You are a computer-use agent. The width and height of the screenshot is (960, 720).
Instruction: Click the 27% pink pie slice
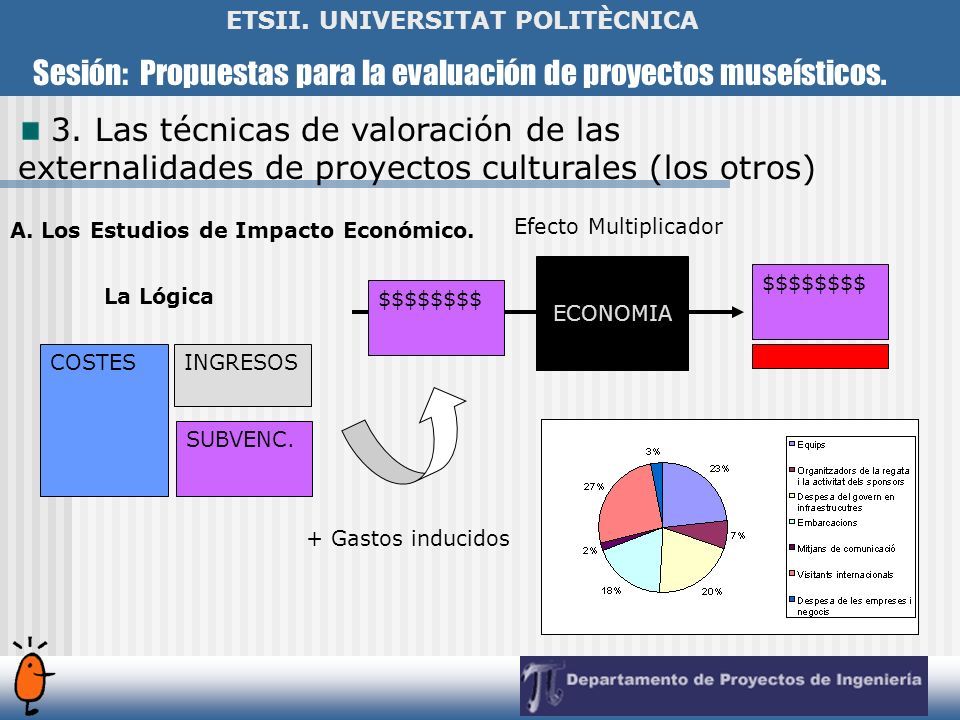pos(631,505)
